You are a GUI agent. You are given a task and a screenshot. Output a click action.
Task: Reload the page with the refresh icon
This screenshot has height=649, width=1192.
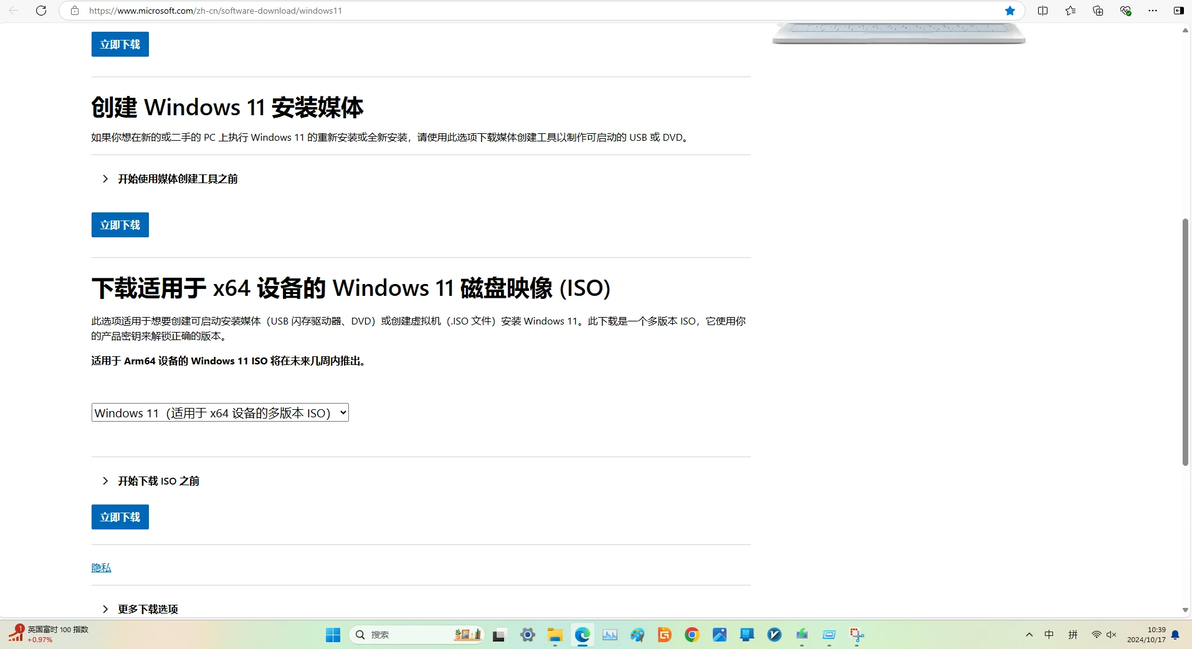pyautogui.click(x=41, y=11)
